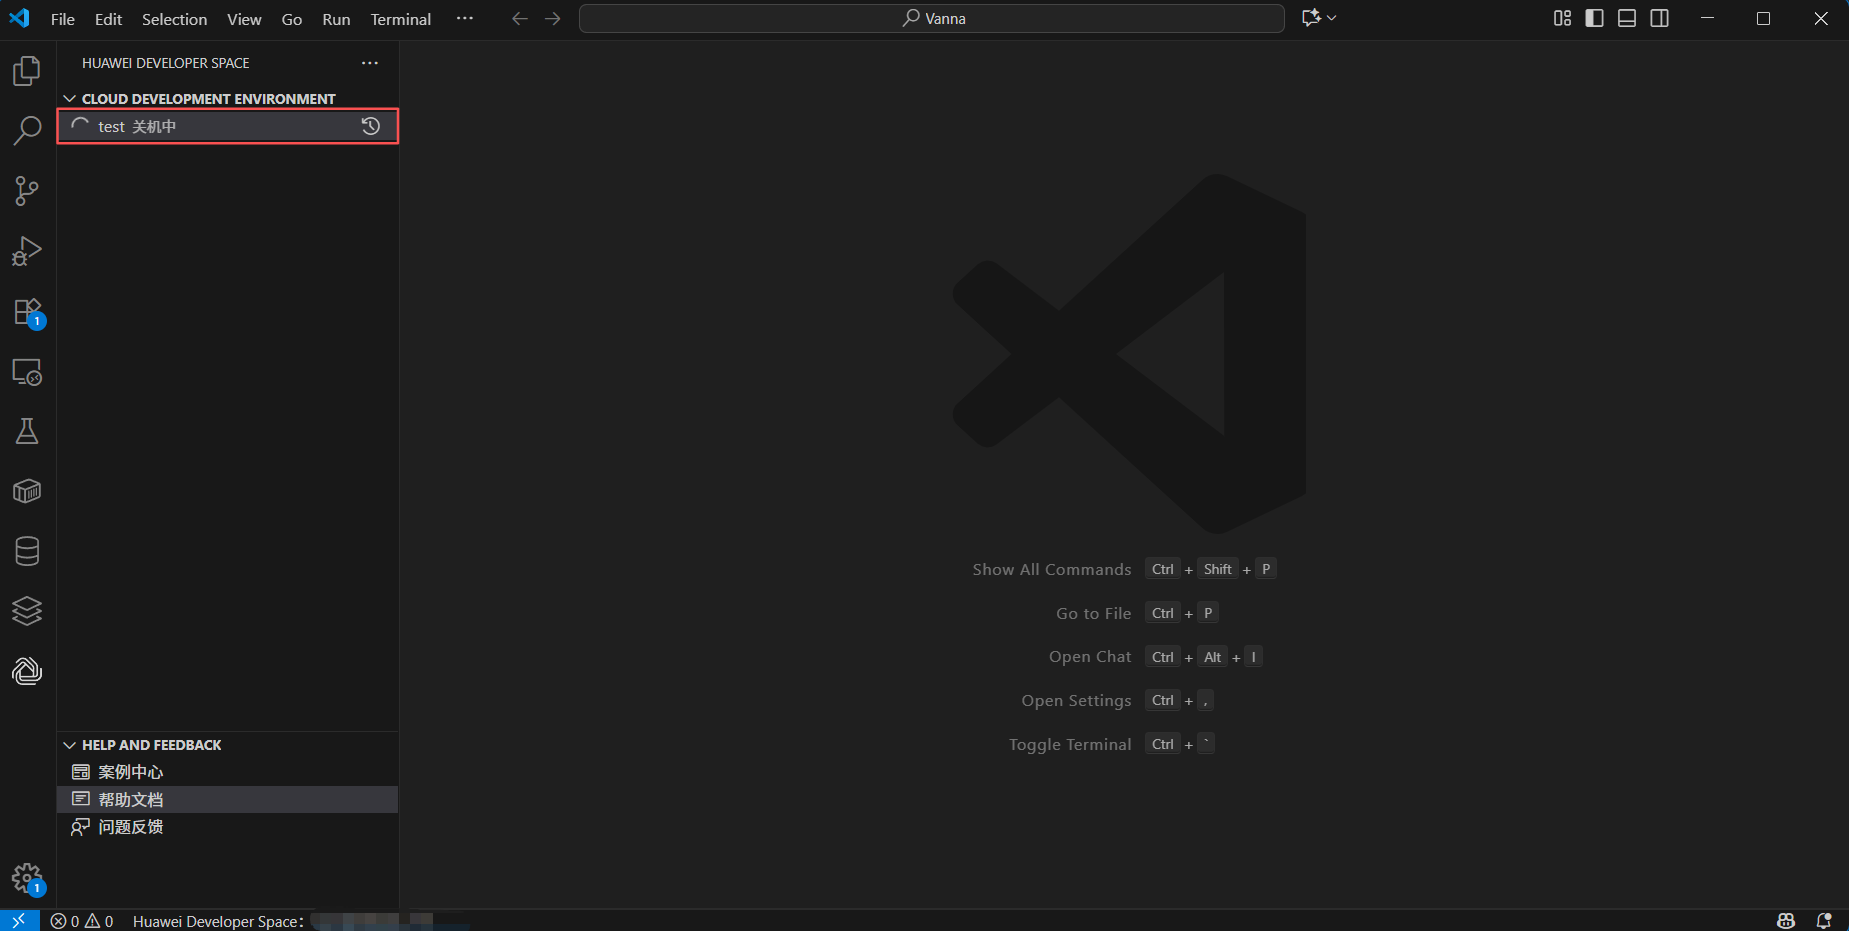This screenshot has width=1849, height=931.
Task: Toggle the bottom Panel visibility
Action: [1627, 19]
